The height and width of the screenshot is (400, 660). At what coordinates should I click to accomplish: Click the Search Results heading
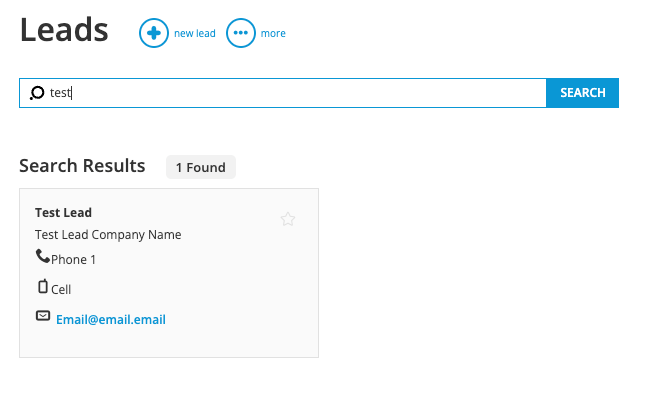(x=82, y=166)
